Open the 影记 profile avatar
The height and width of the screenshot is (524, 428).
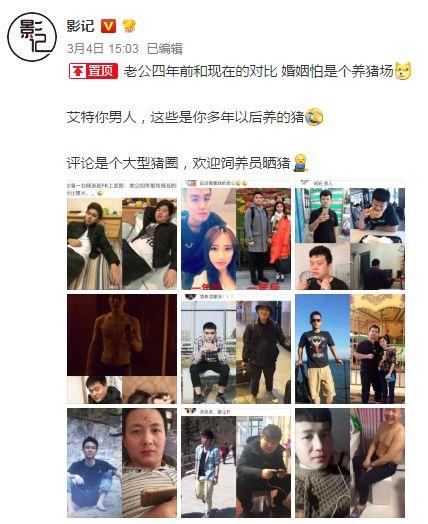(32, 36)
